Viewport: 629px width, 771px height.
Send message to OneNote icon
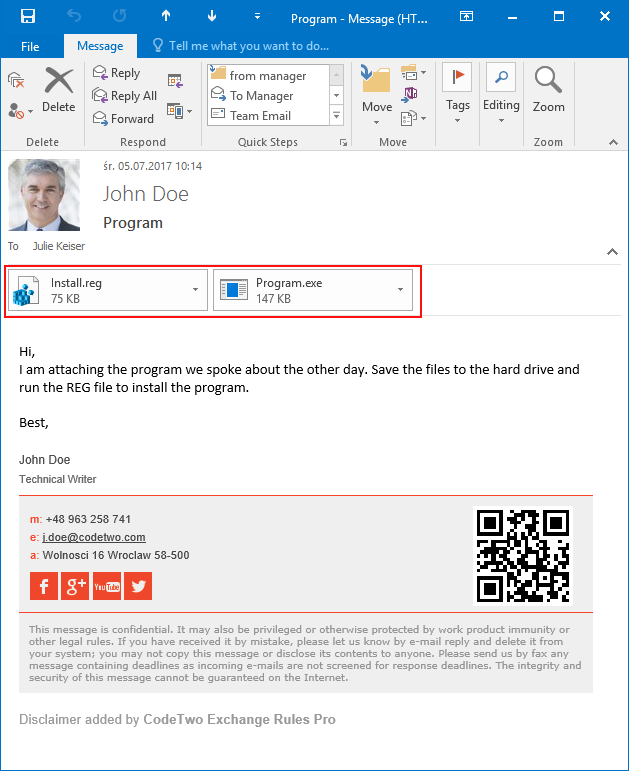pos(409,94)
